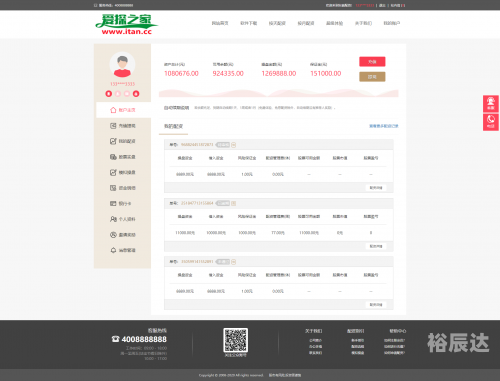
Task: Click the small tag icon beside order 2518…
Action: coord(234,203)
